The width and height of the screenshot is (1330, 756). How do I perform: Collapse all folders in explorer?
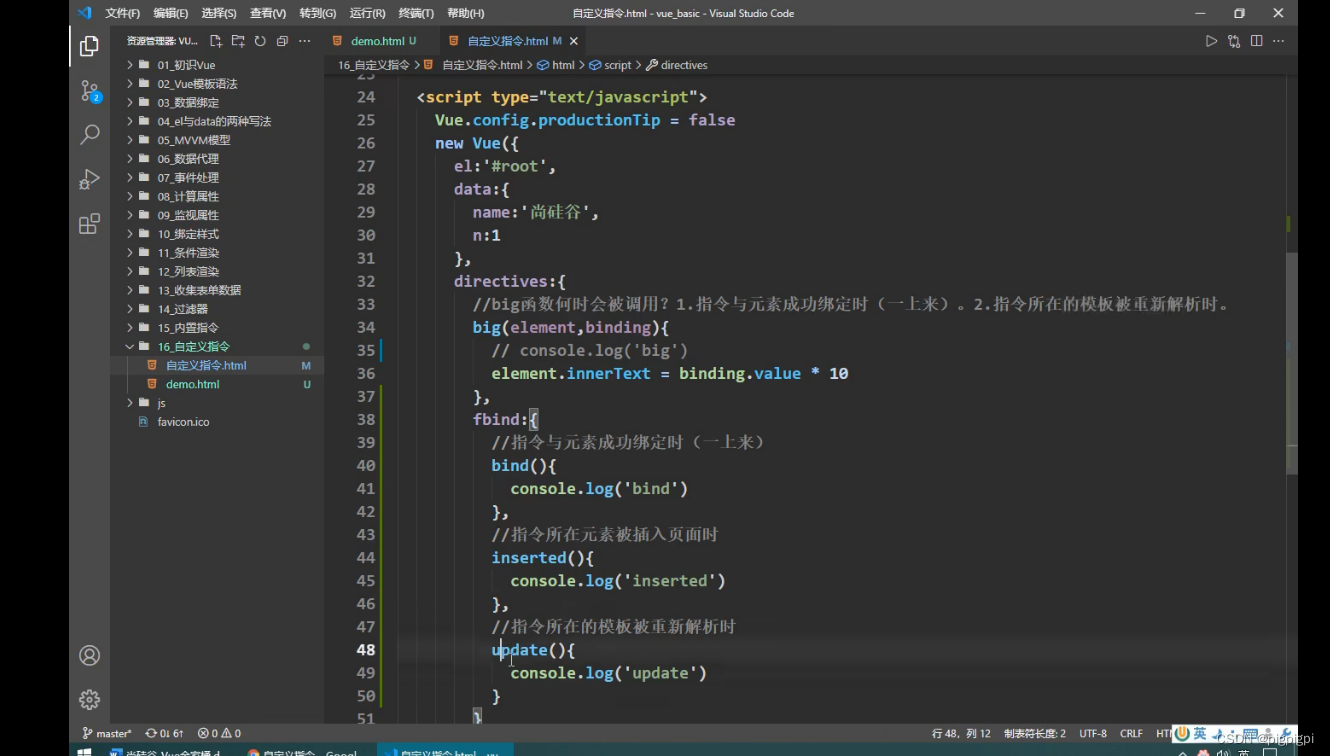pyautogui.click(x=282, y=41)
